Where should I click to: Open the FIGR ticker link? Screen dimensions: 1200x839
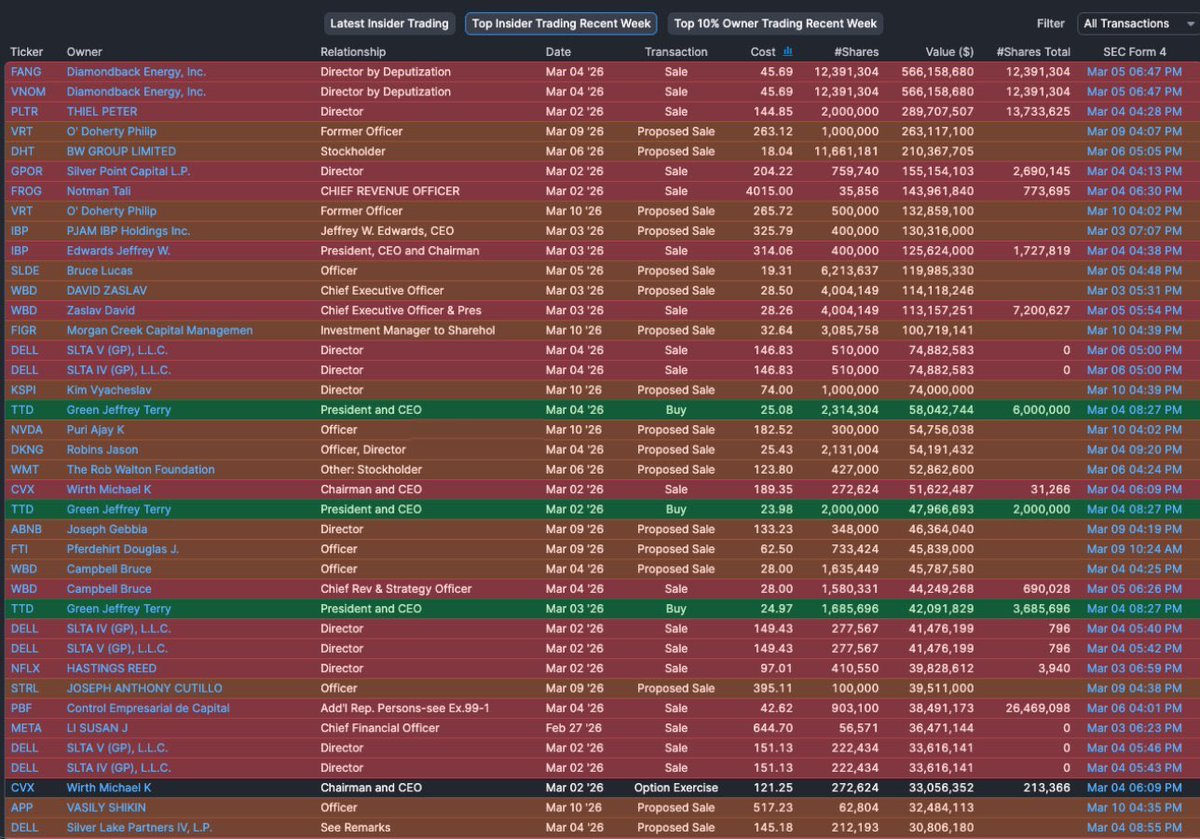pos(24,330)
